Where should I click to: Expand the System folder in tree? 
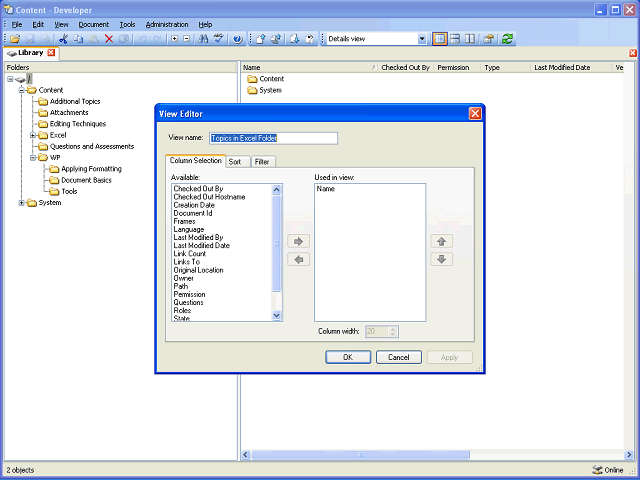pyautogui.click(x=22, y=202)
